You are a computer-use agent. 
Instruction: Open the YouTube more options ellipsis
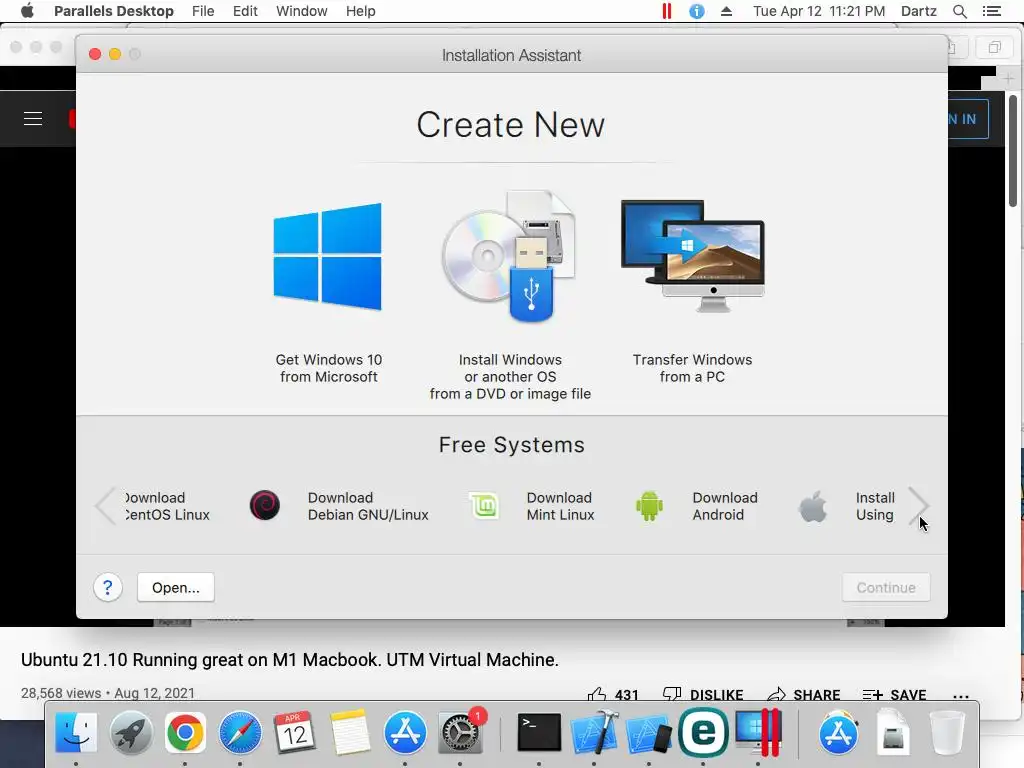(x=961, y=696)
